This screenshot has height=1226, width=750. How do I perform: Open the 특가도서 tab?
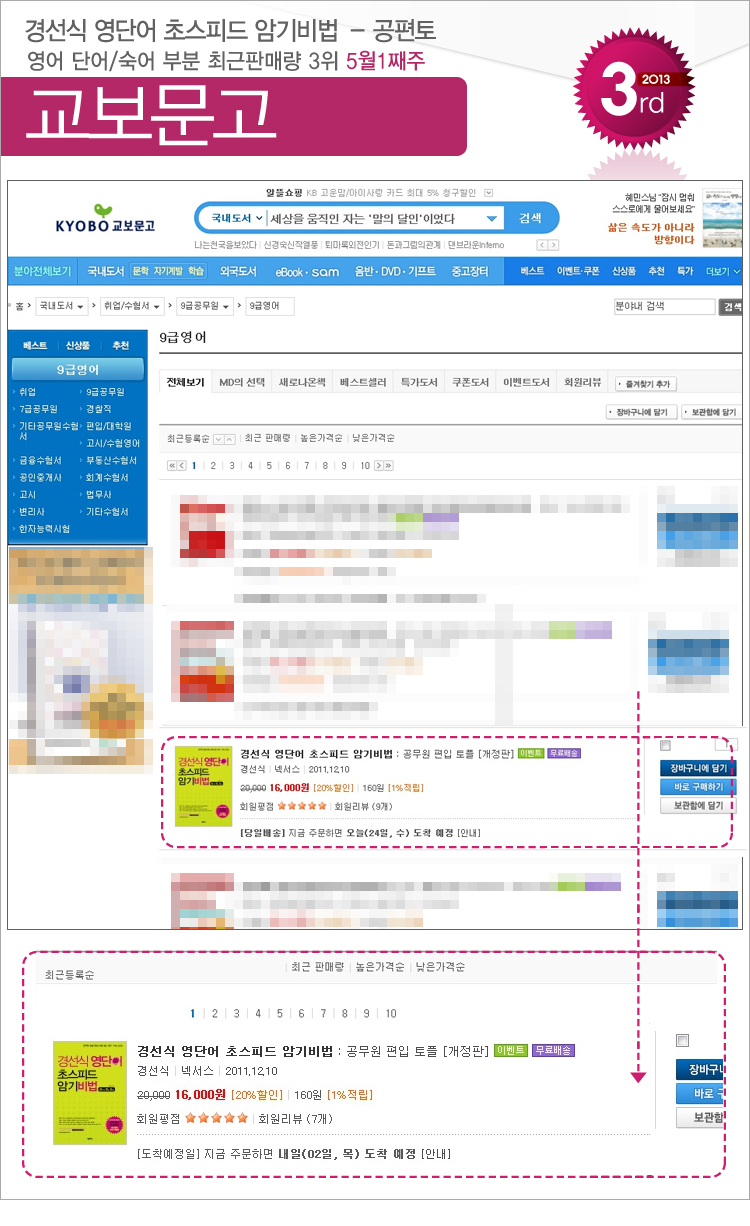click(417, 382)
